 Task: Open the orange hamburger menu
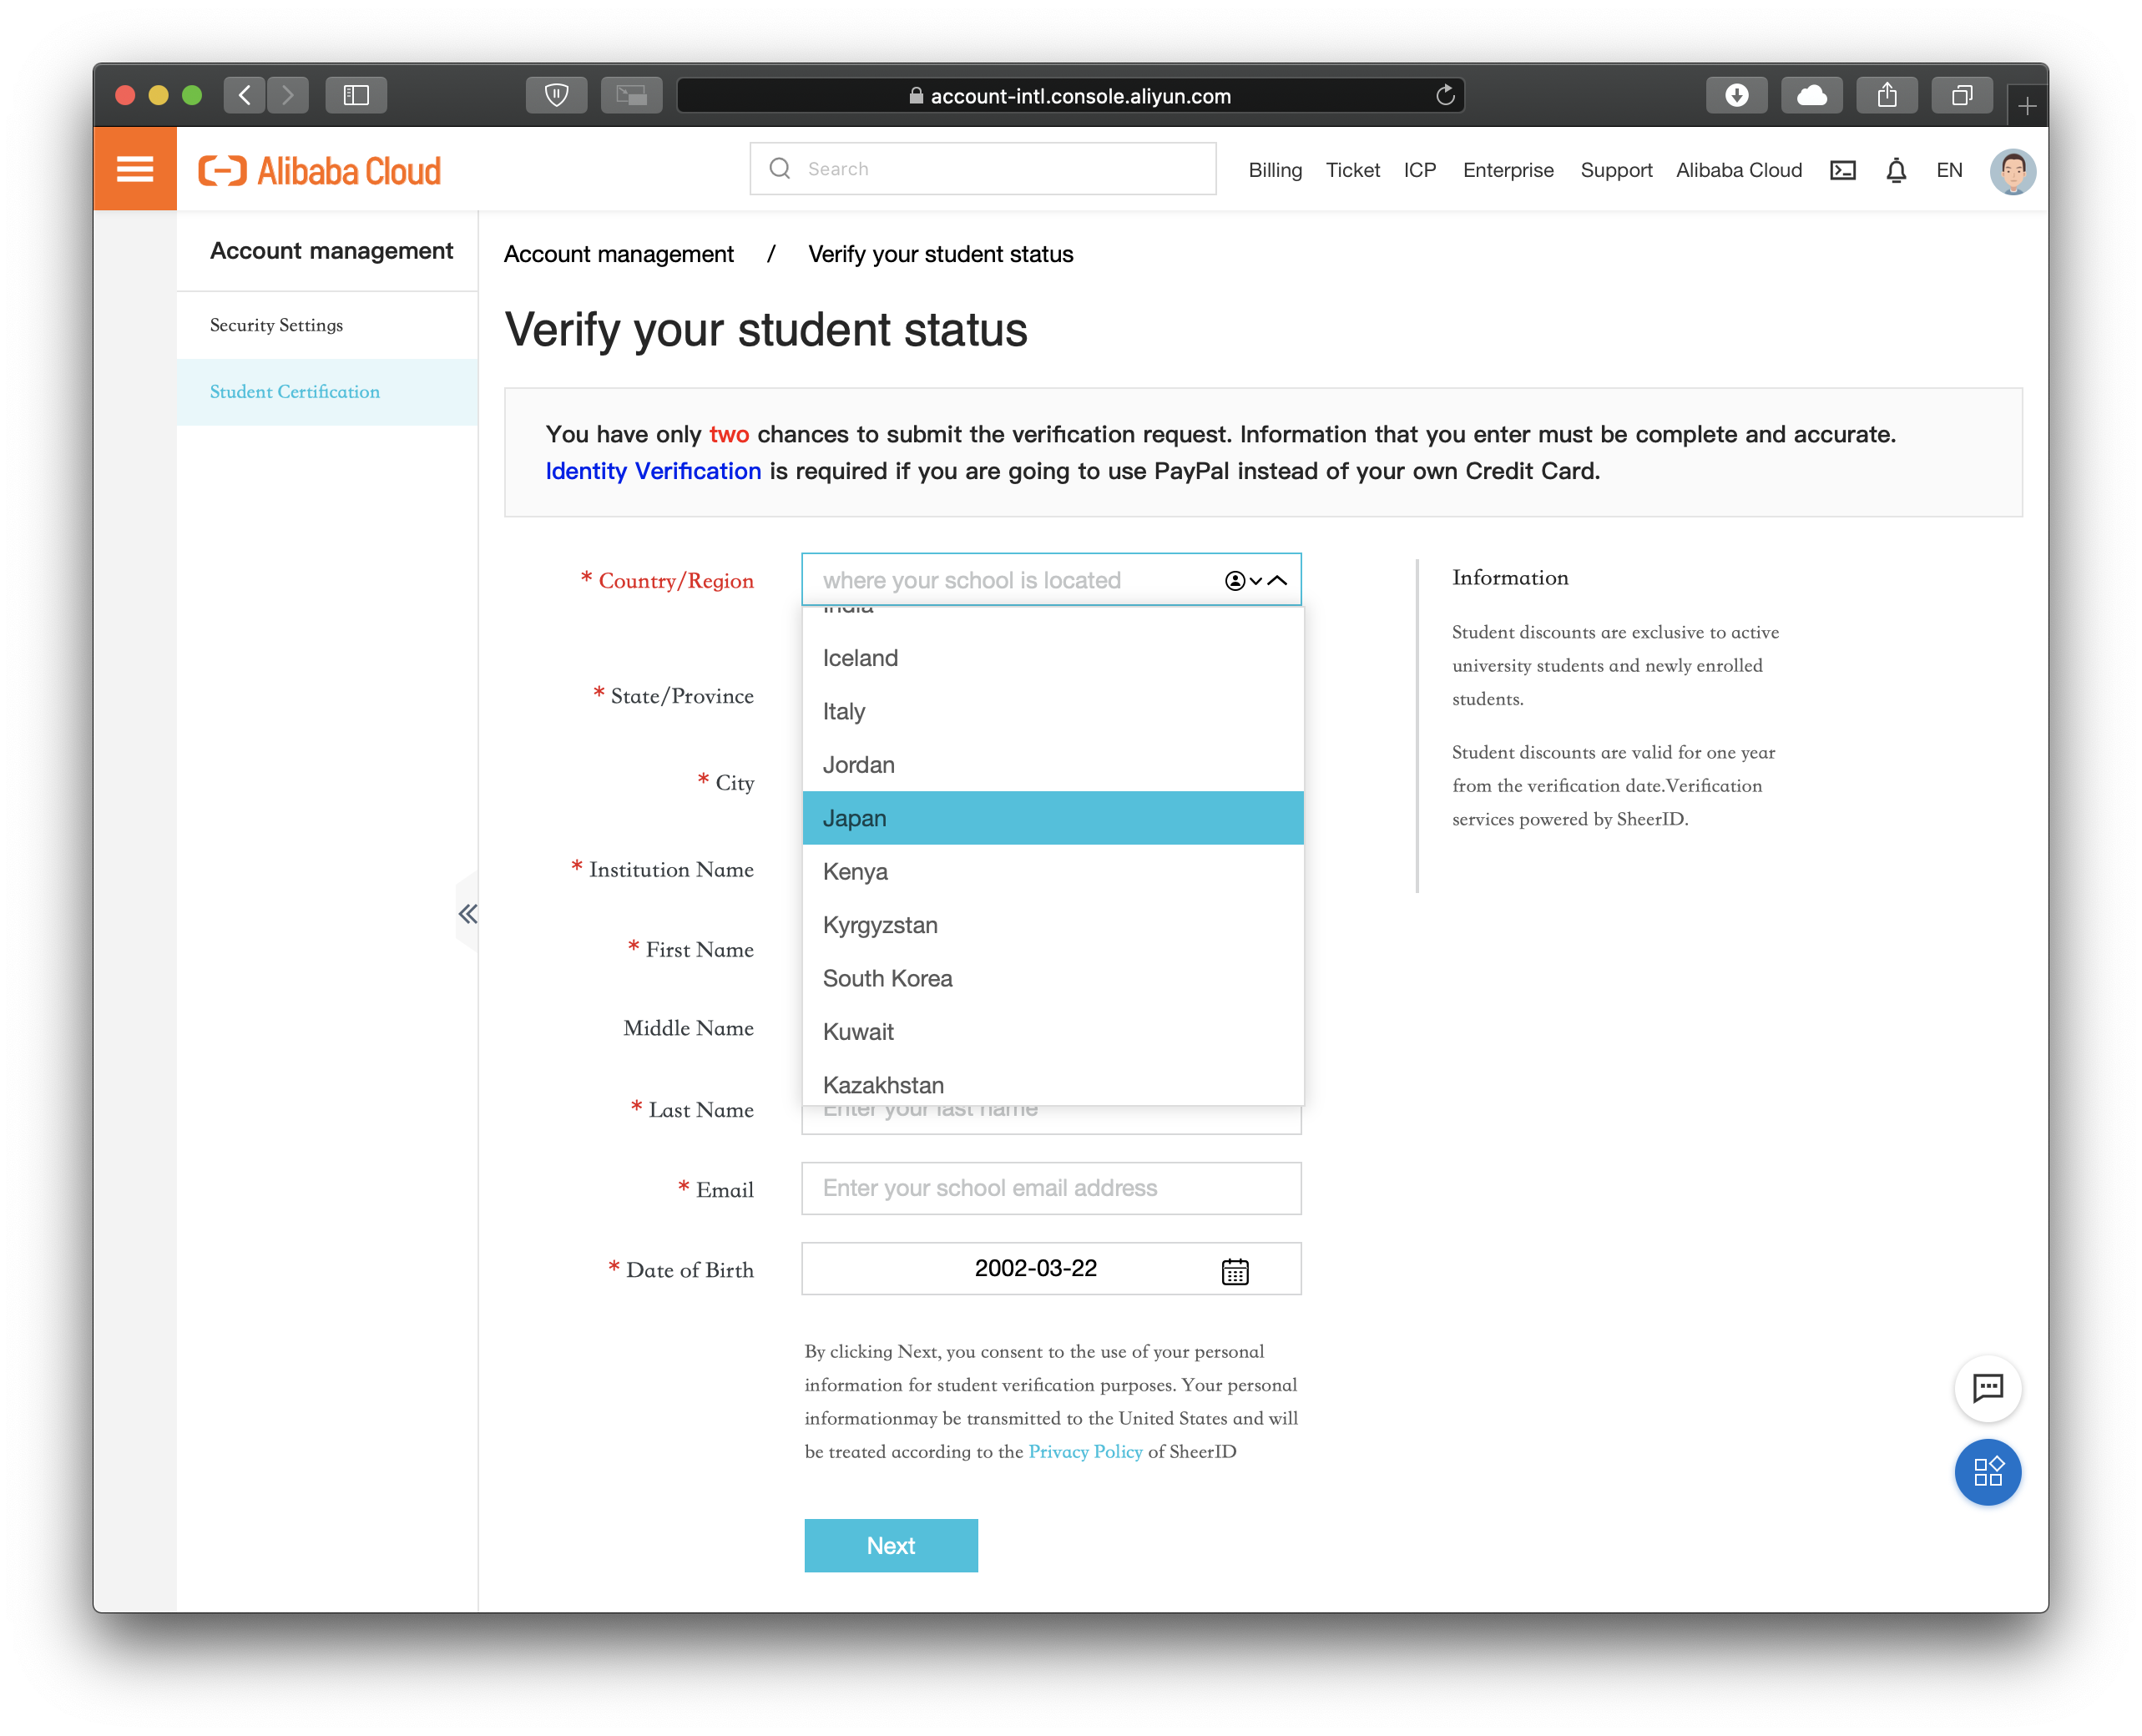click(x=135, y=169)
